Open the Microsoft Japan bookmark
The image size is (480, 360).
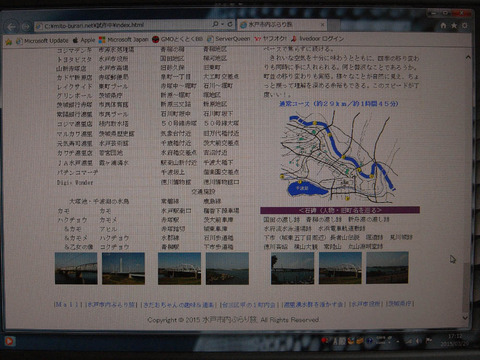click(124, 40)
